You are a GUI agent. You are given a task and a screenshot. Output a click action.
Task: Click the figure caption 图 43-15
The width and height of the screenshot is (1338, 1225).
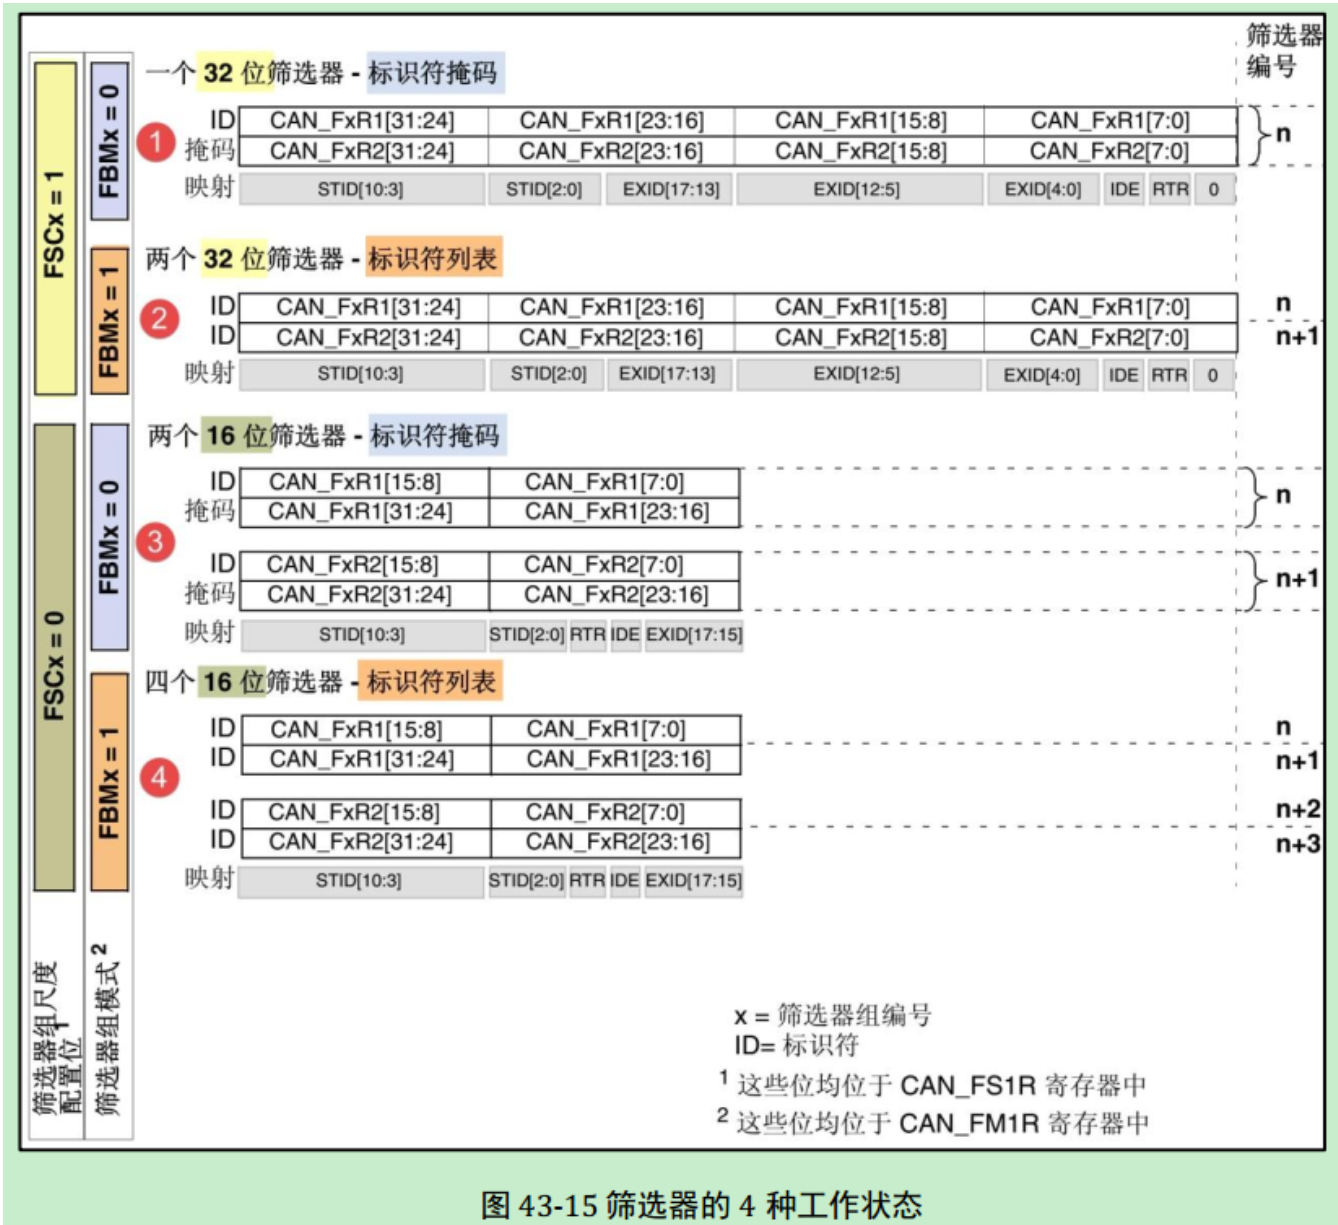click(701, 1204)
